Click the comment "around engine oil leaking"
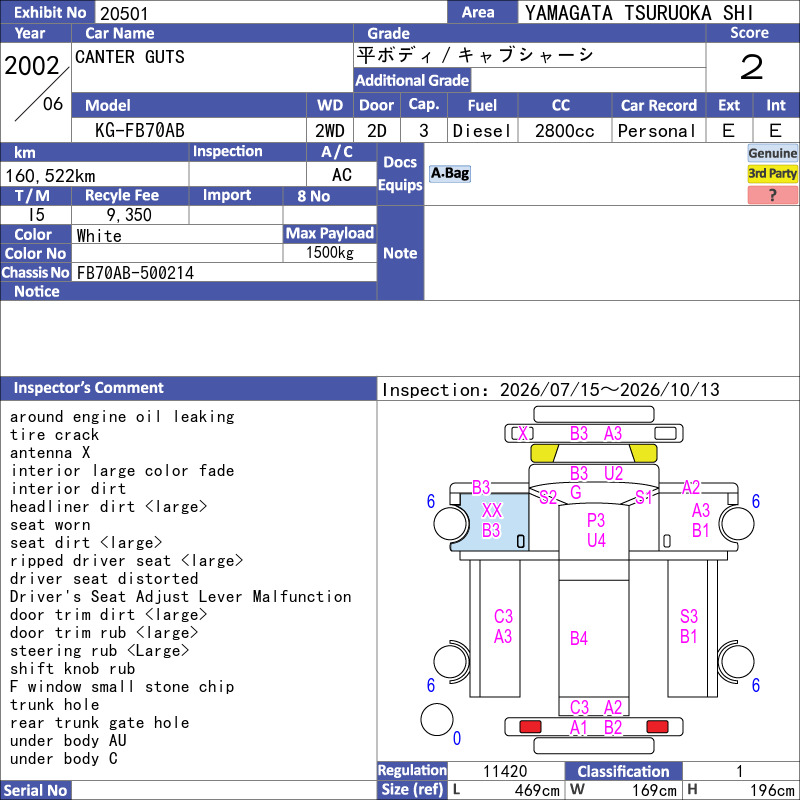Image resolution: width=800 pixels, height=800 pixels. 122,417
